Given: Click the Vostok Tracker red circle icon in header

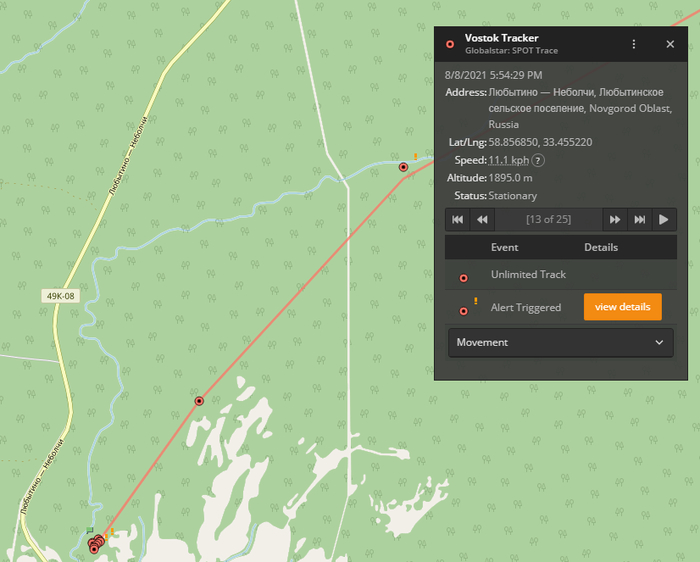Looking at the screenshot, I should pos(450,44).
